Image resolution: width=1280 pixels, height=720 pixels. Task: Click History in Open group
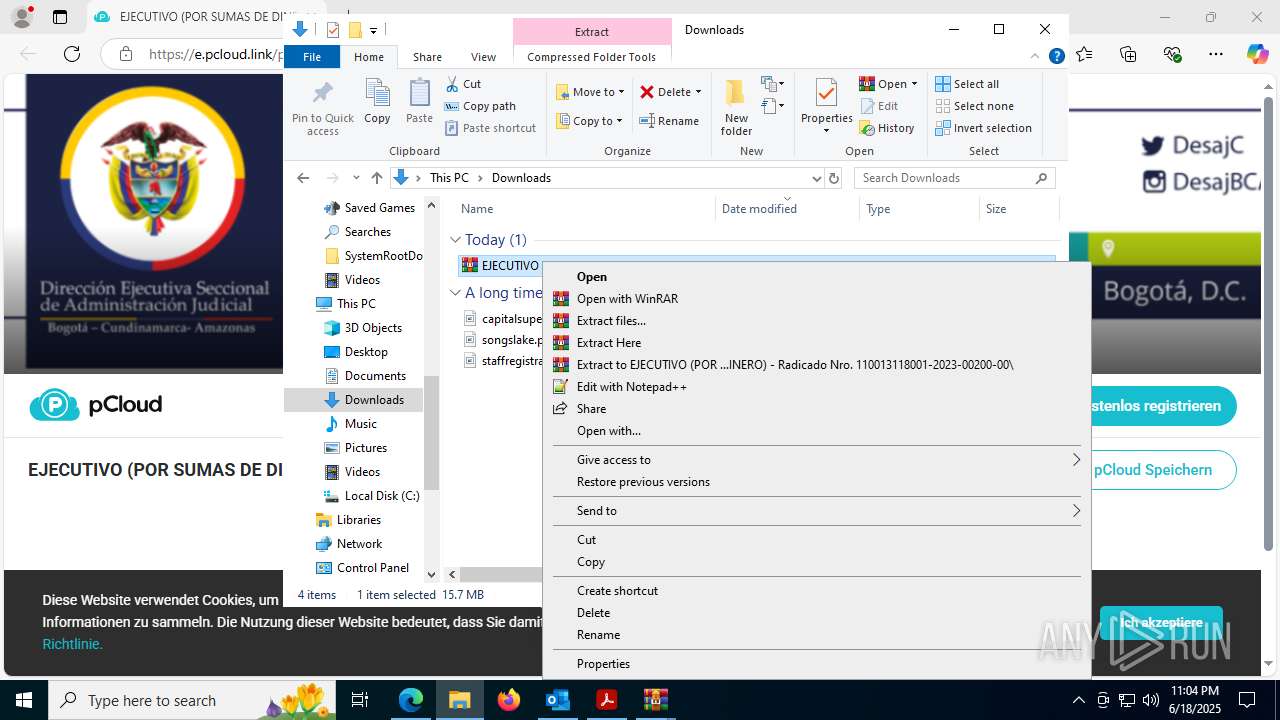coord(886,128)
